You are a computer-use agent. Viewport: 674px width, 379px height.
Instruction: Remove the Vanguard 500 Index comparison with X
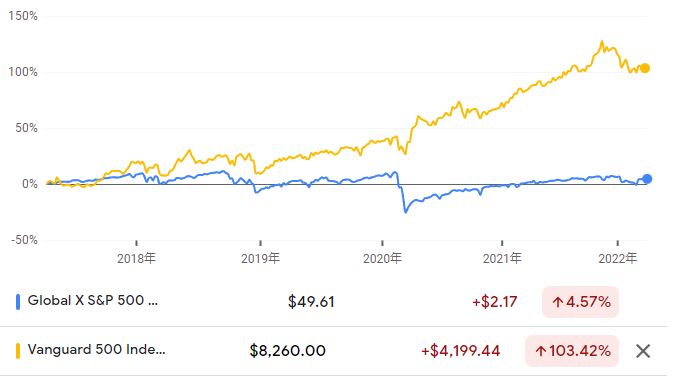(x=643, y=351)
